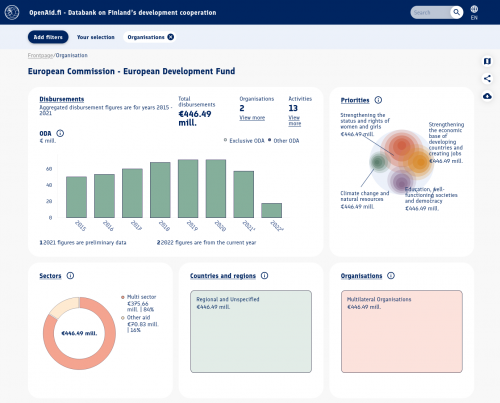This screenshot has width=500, height=403.
Task: Open the Organisations card heading link
Action: pyautogui.click(x=361, y=276)
